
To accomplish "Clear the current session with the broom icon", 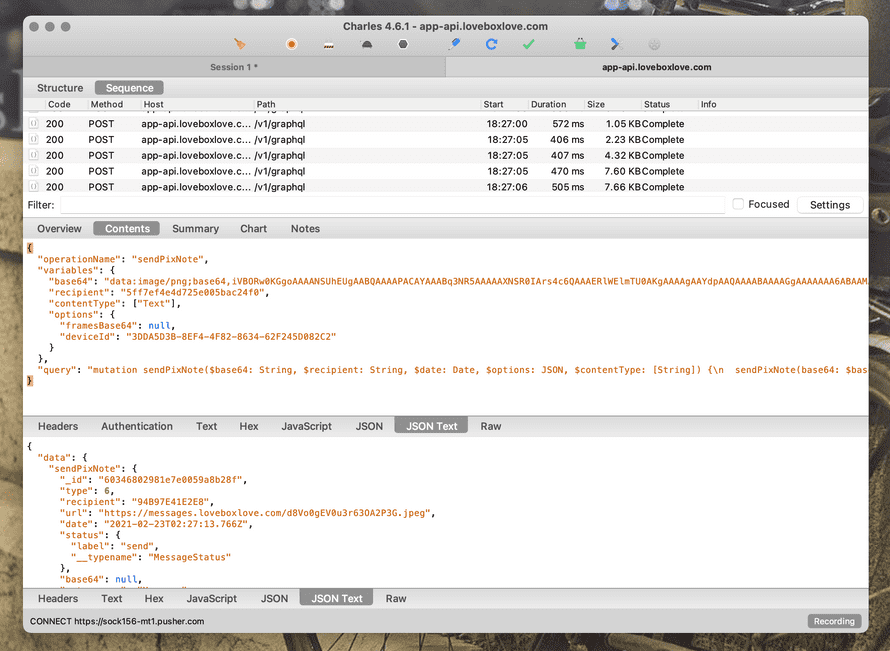I will [x=240, y=44].
